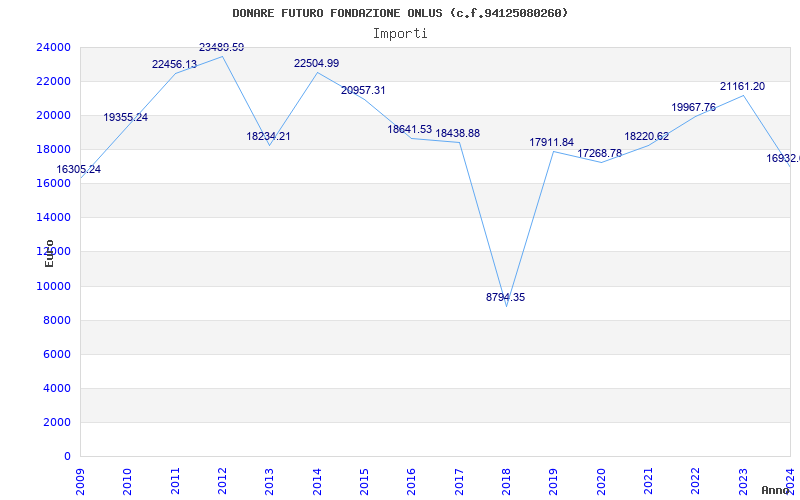Image resolution: width=800 pixels, height=500 pixels.
Task: Select the 22504.99 data label
Action: click(x=316, y=63)
